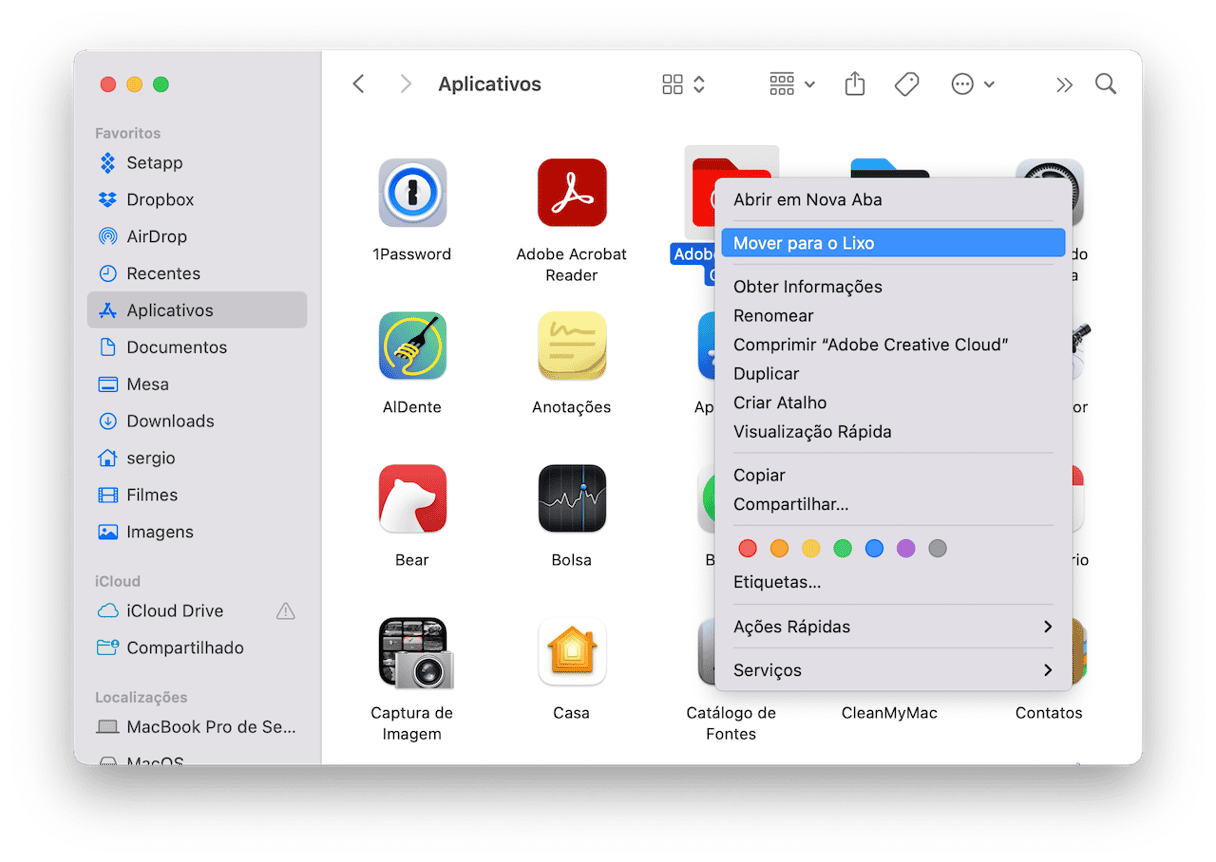Select the Bear app icon
This screenshot has height=862, width=1216.
pyautogui.click(x=412, y=498)
